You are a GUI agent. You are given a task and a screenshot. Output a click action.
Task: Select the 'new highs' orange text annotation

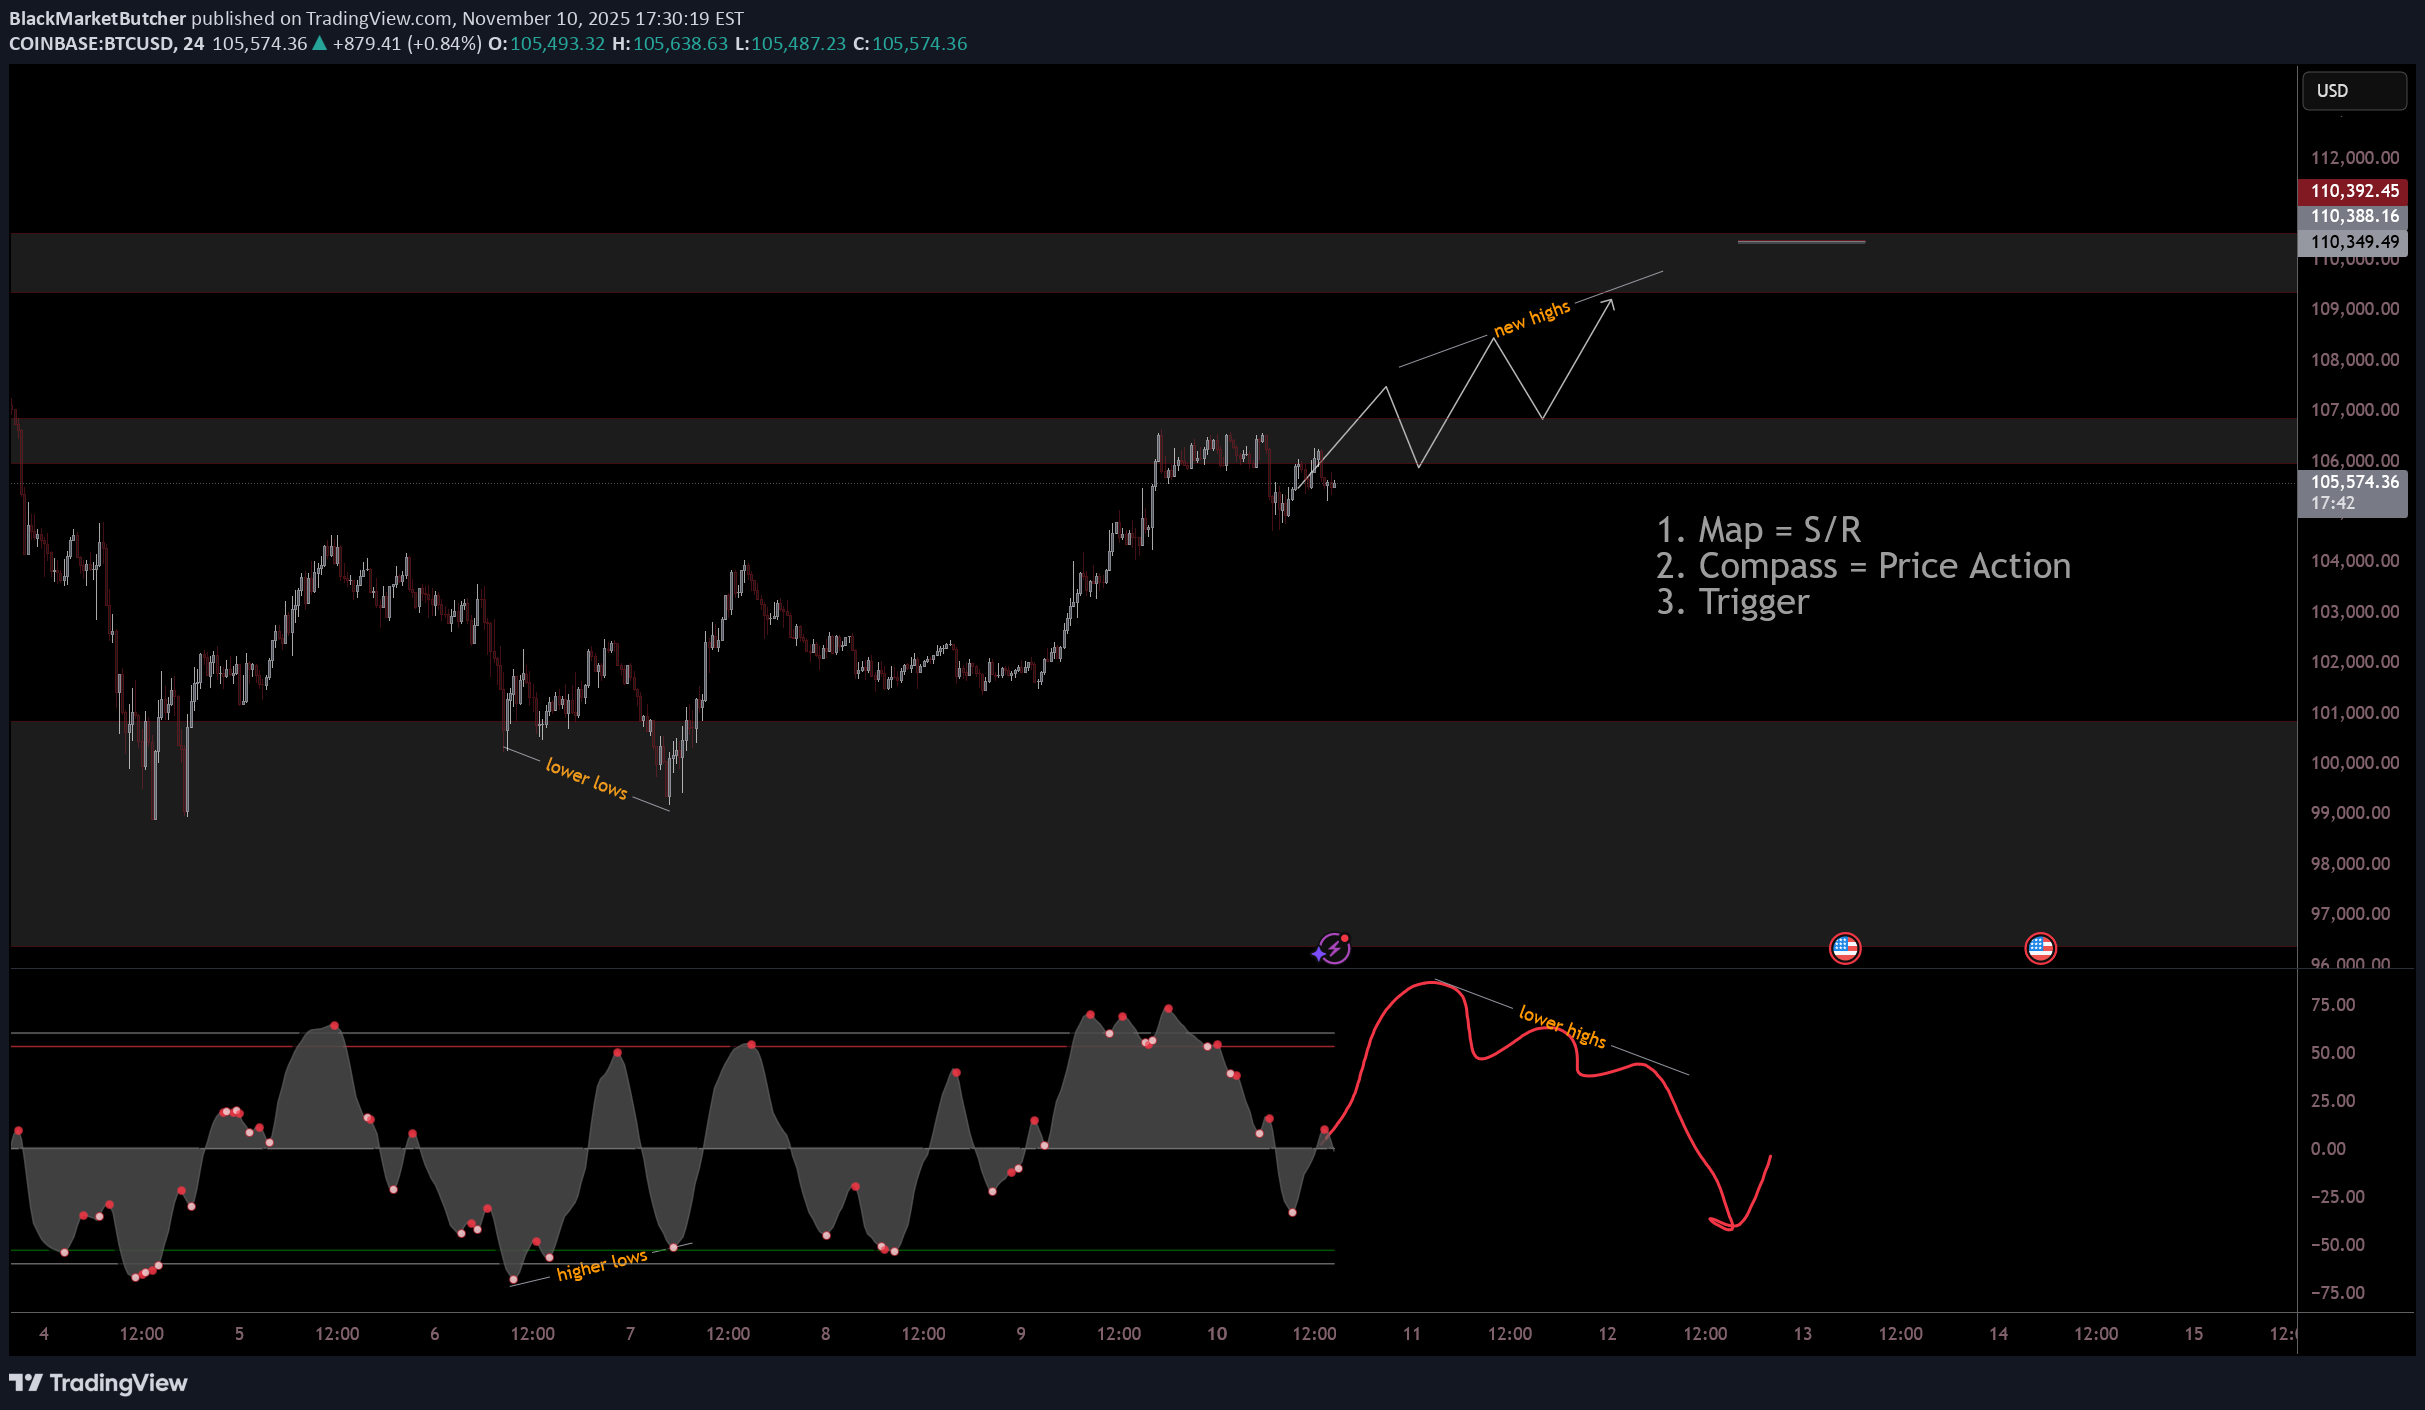click(1531, 318)
